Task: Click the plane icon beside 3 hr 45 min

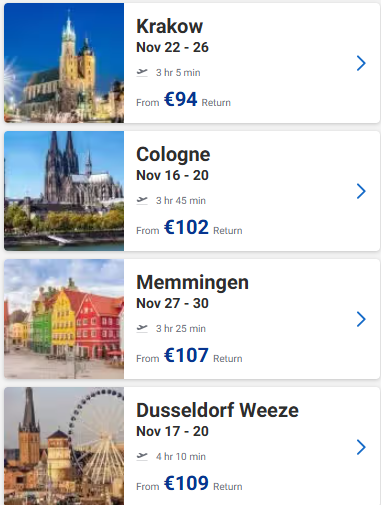Action: coord(142,200)
